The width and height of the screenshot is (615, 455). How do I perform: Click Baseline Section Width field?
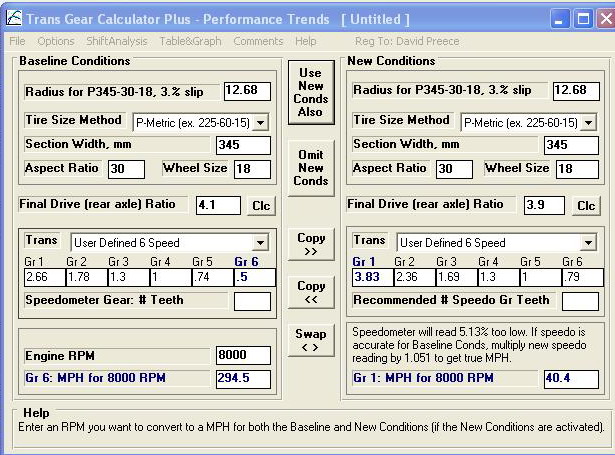(x=243, y=145)
